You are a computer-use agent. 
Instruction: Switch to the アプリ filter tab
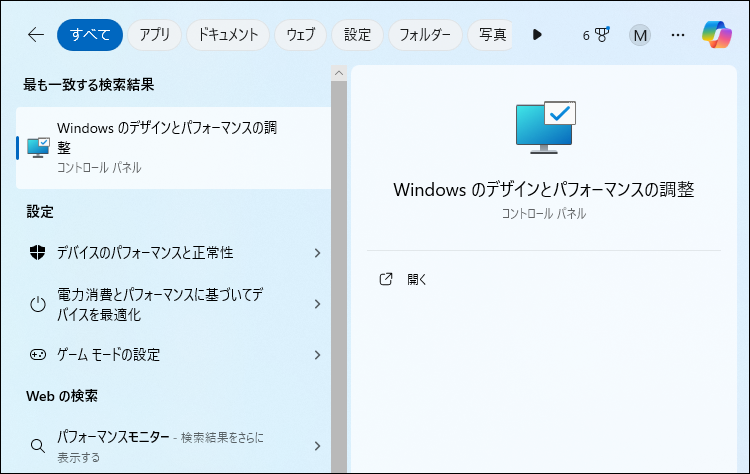pyautogui.click(x=154, y=35)
